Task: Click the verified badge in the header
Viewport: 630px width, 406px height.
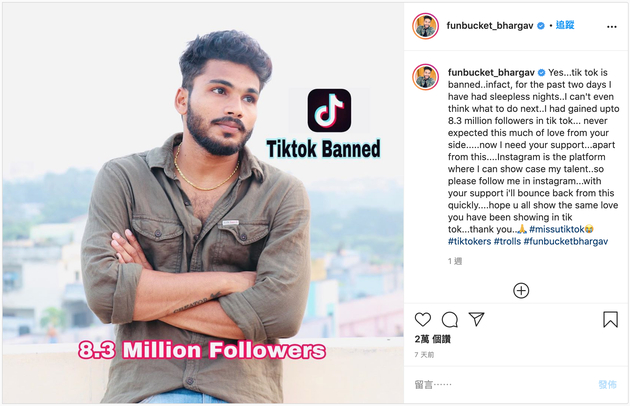Action: (541, 26)
